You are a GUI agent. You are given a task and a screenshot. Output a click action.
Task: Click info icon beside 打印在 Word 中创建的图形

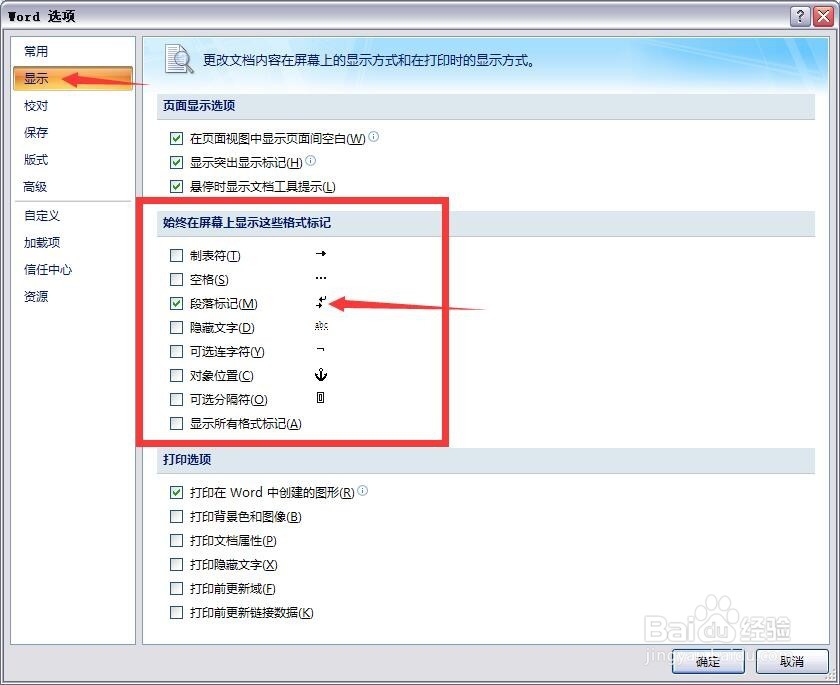363,490
